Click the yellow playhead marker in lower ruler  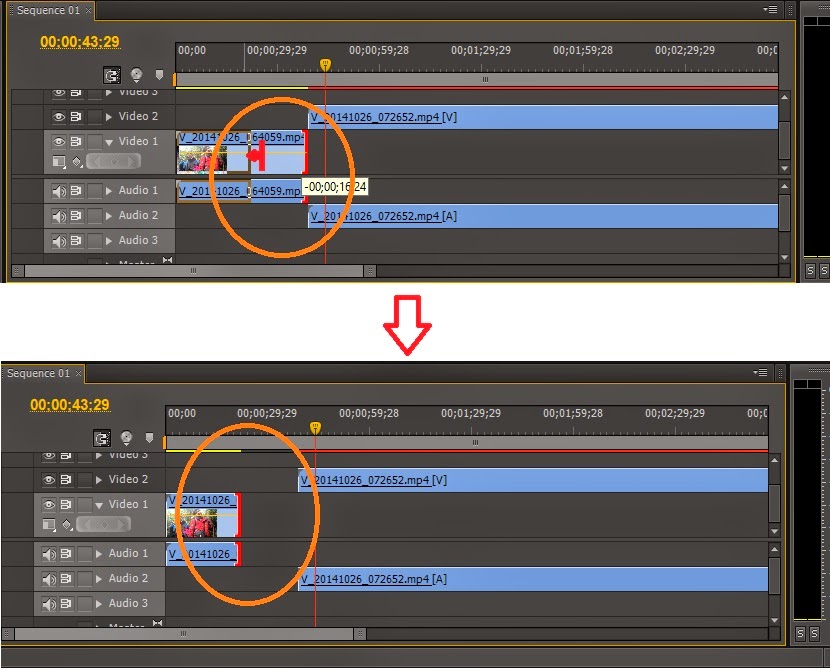tap(315, 427)
